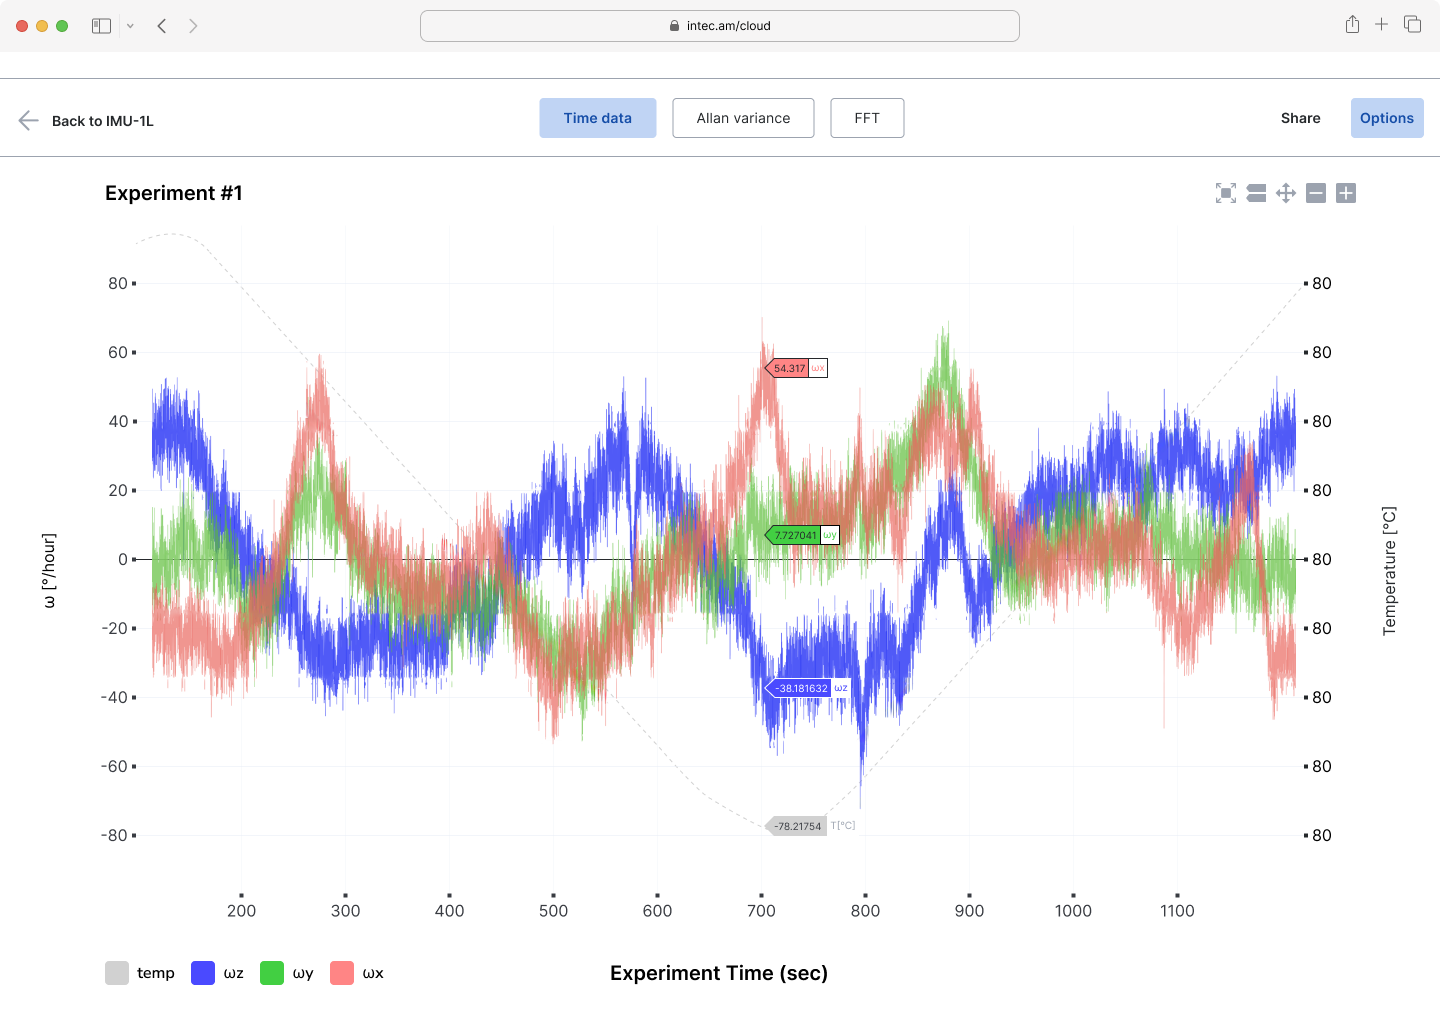
Task: Open the FFT tab
Action: (x=867, y=118)
